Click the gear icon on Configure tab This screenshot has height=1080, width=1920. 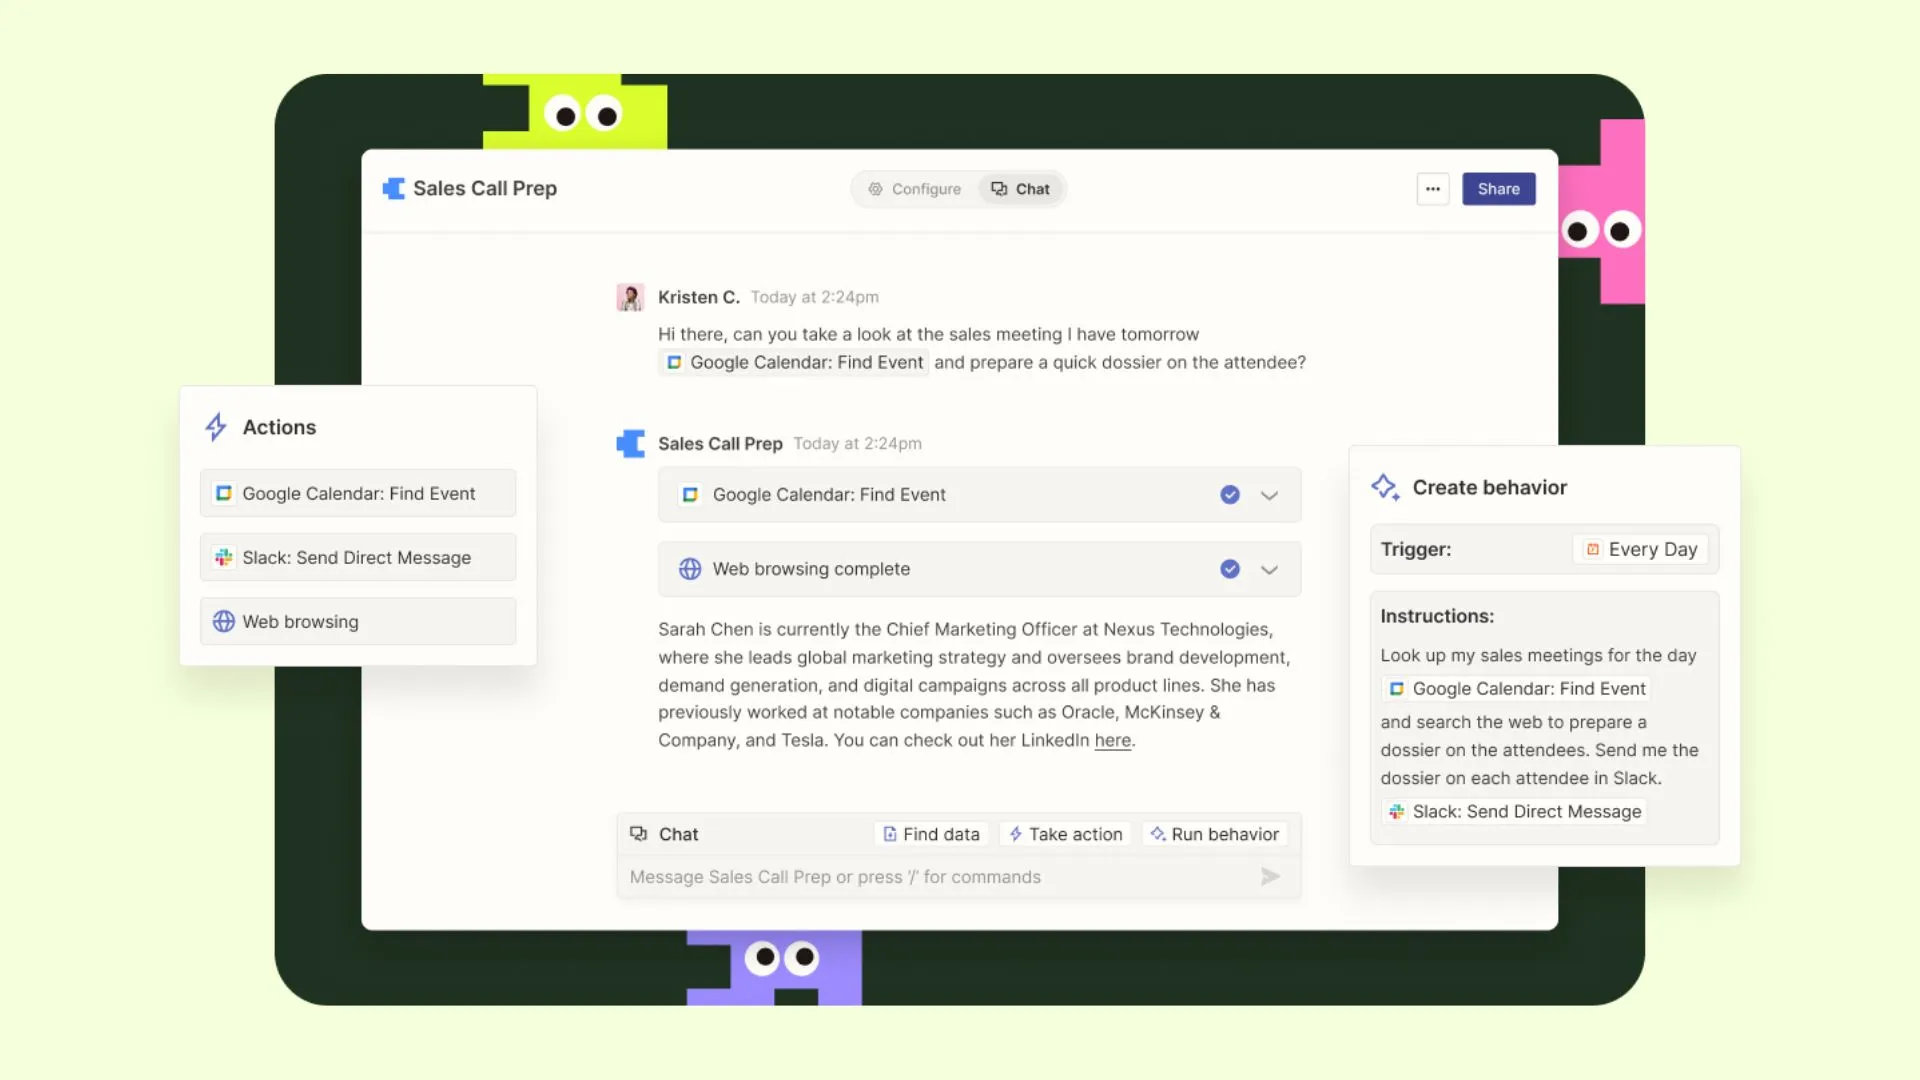click(x=875, y=189)
